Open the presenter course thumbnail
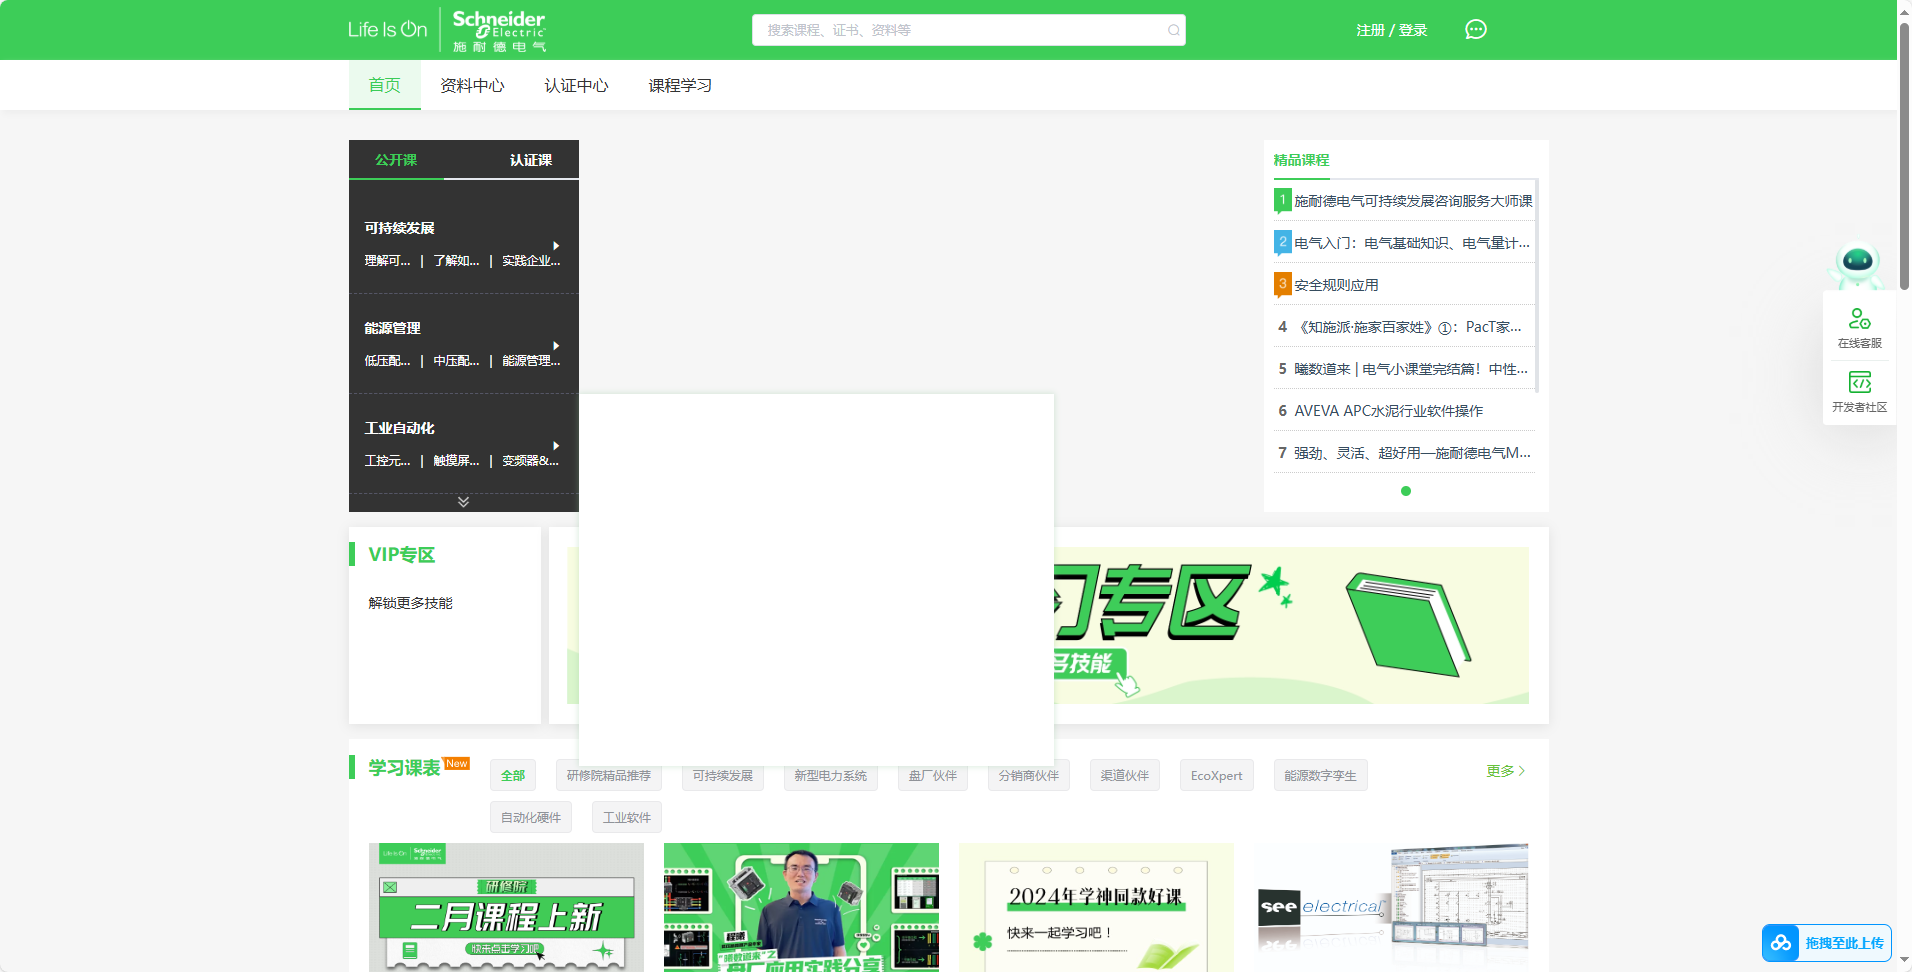Screen dimensions: 1912x972 [x=801, y=907]
